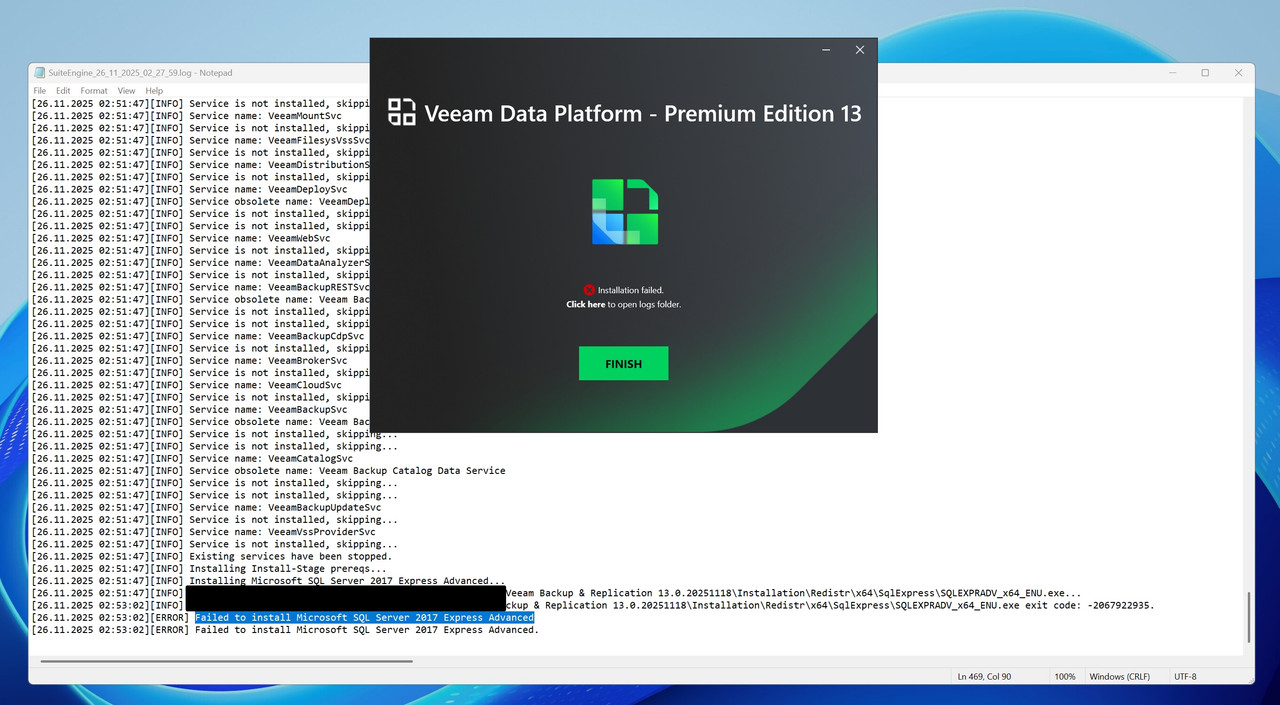Maximize the Notepad window
Viewport: 1280px width, 705px height.
[x=1205, y=73]
